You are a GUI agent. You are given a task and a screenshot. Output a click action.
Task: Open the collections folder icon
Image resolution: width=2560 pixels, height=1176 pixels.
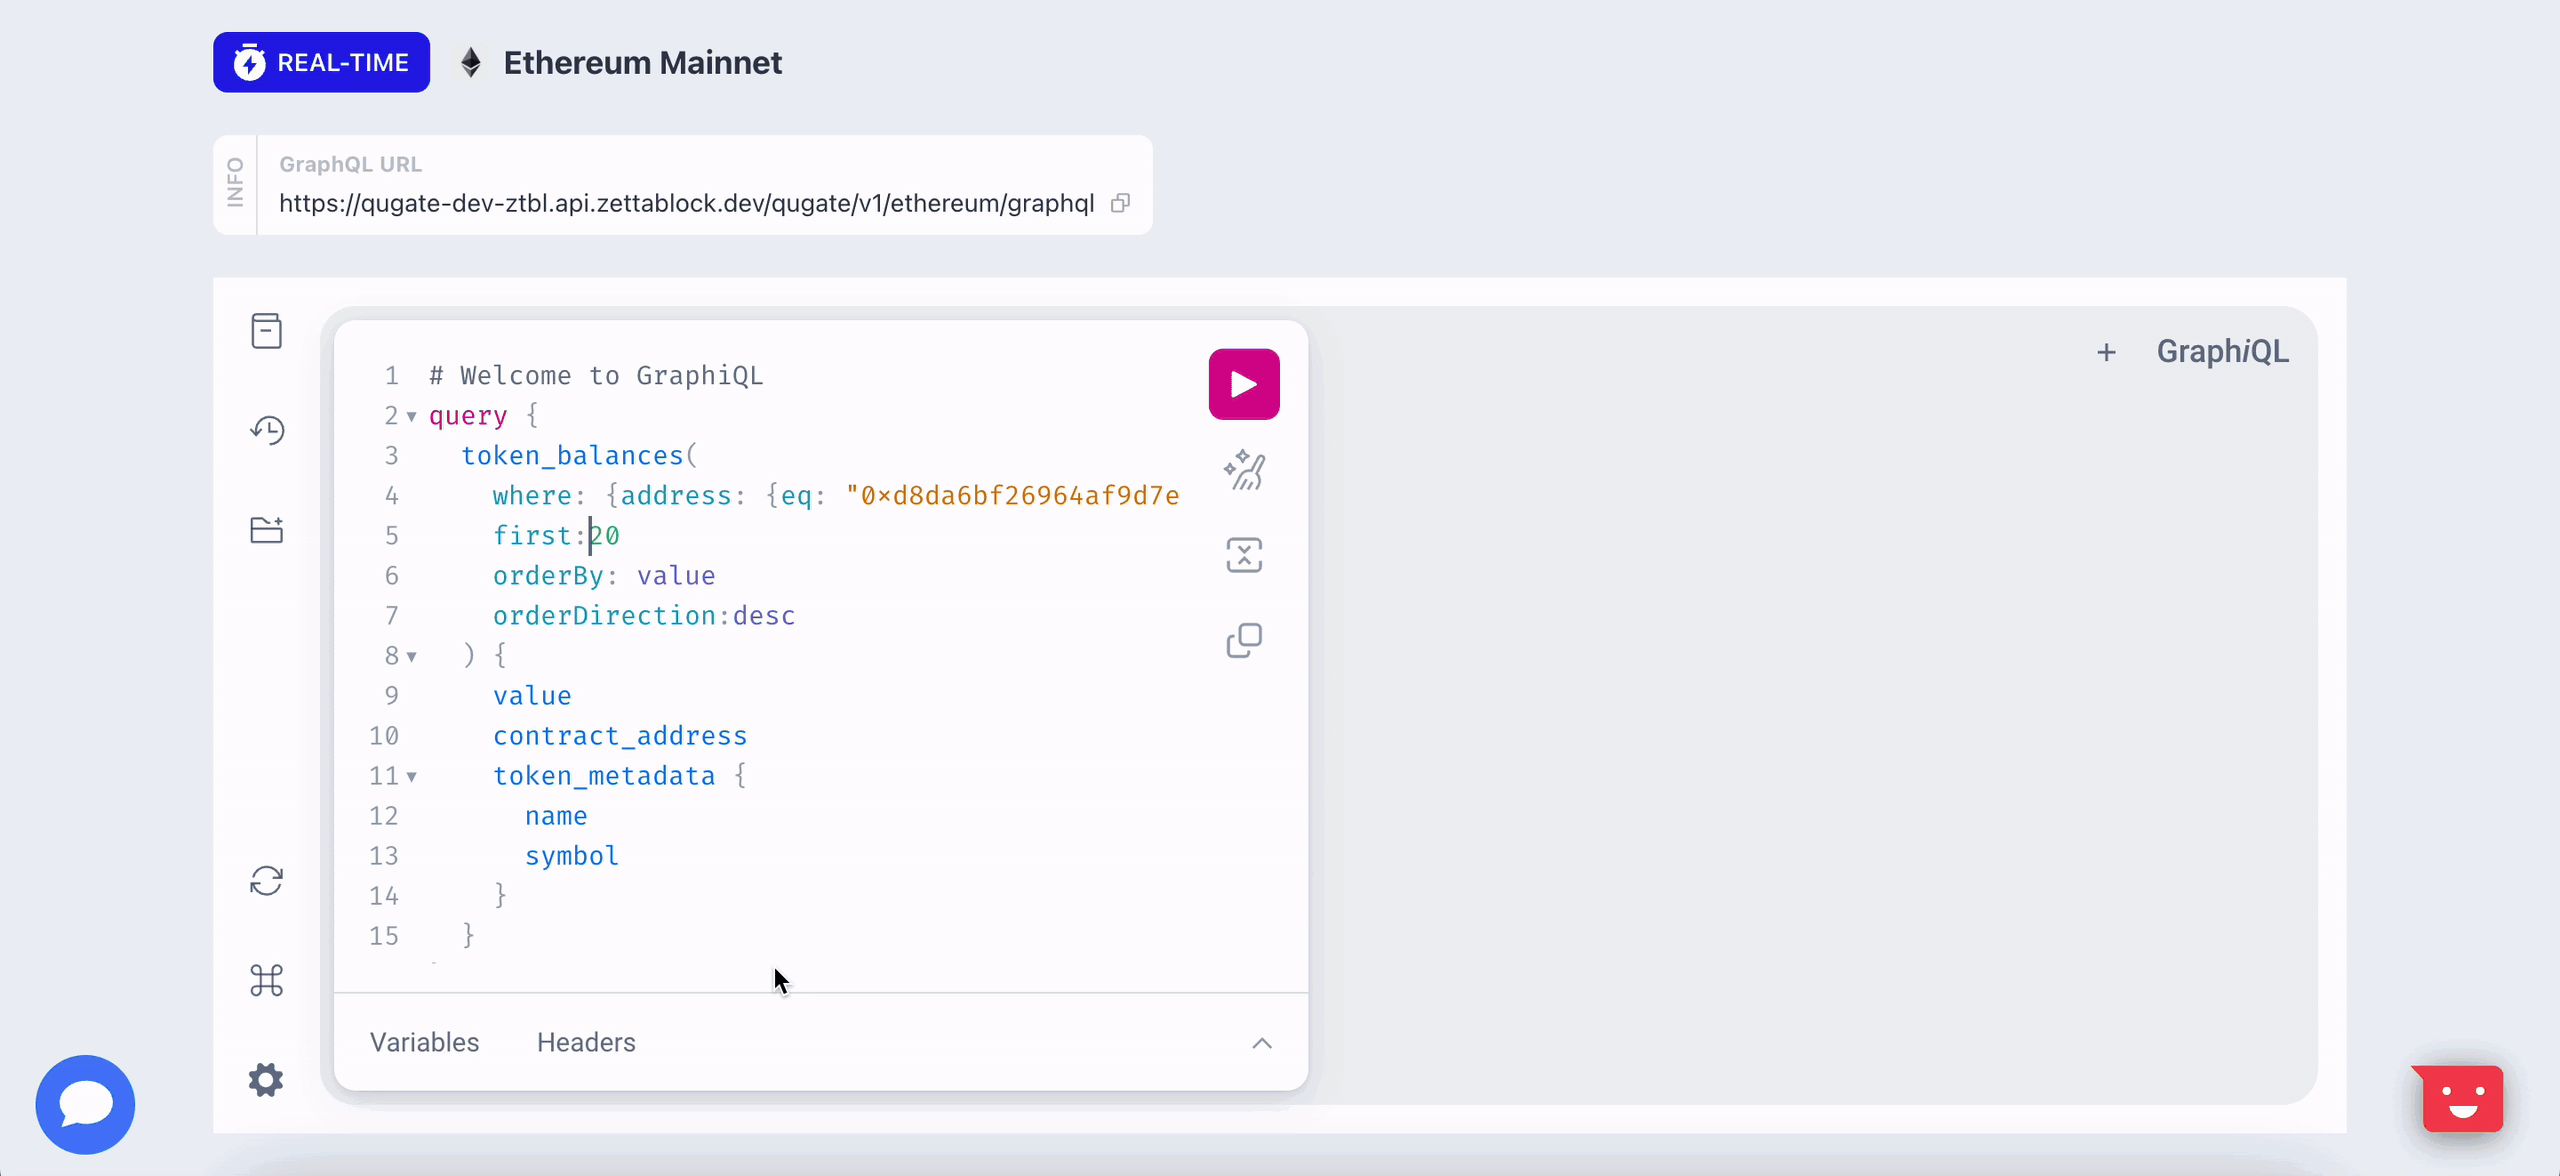(x=266, y=530)
